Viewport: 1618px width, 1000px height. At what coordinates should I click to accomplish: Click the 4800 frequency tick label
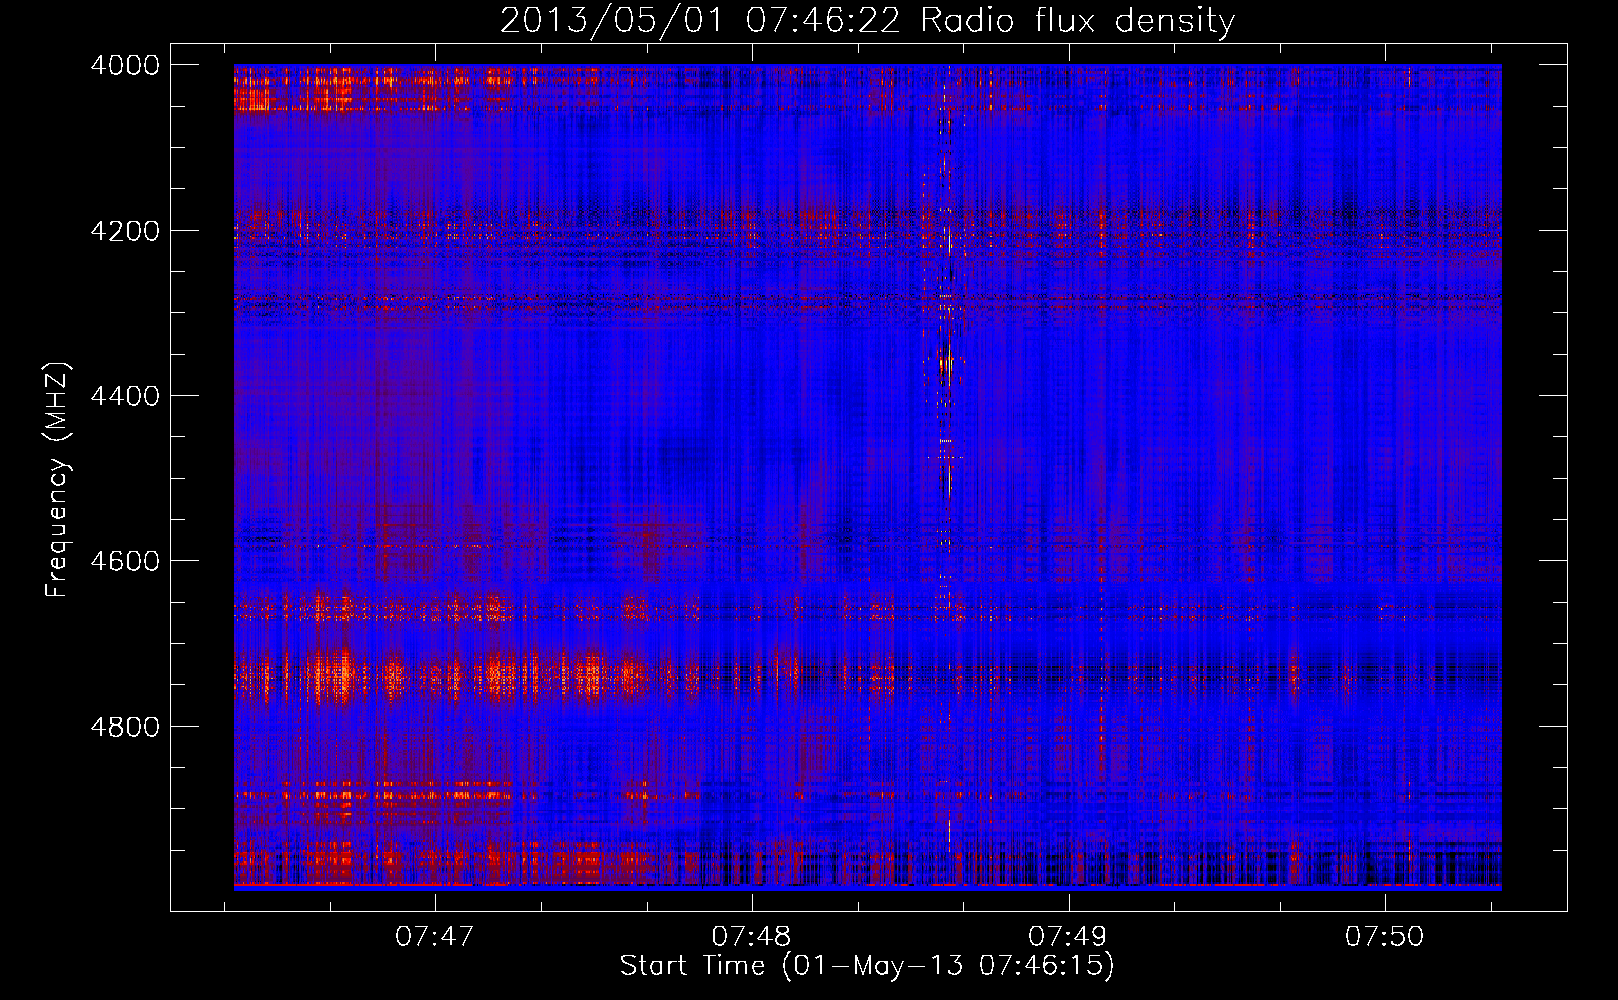point(125,727)
